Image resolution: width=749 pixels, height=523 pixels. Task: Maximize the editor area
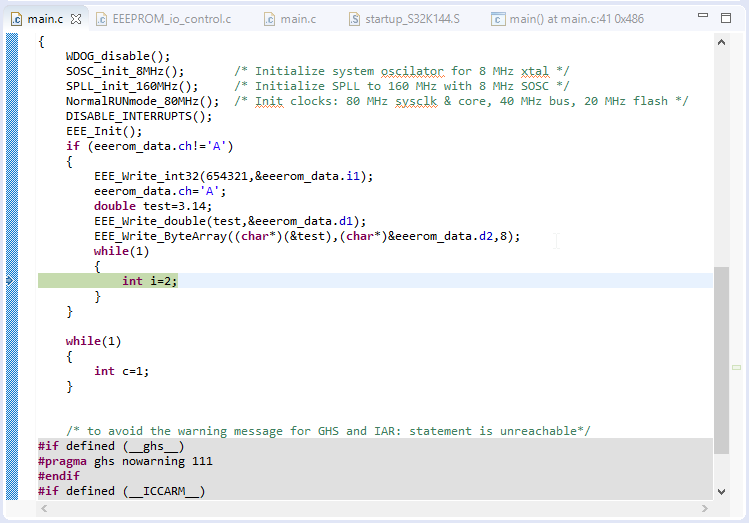pos(726,18)
